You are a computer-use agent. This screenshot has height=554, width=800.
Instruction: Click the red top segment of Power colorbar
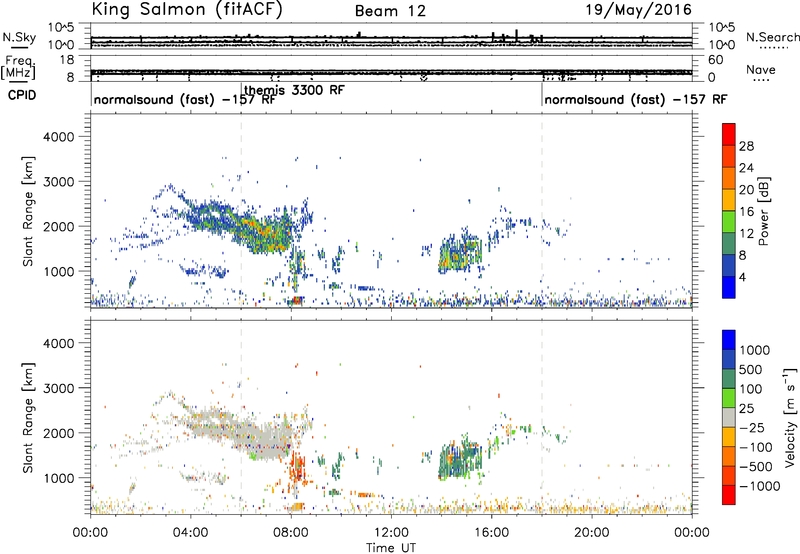(729, 134)
